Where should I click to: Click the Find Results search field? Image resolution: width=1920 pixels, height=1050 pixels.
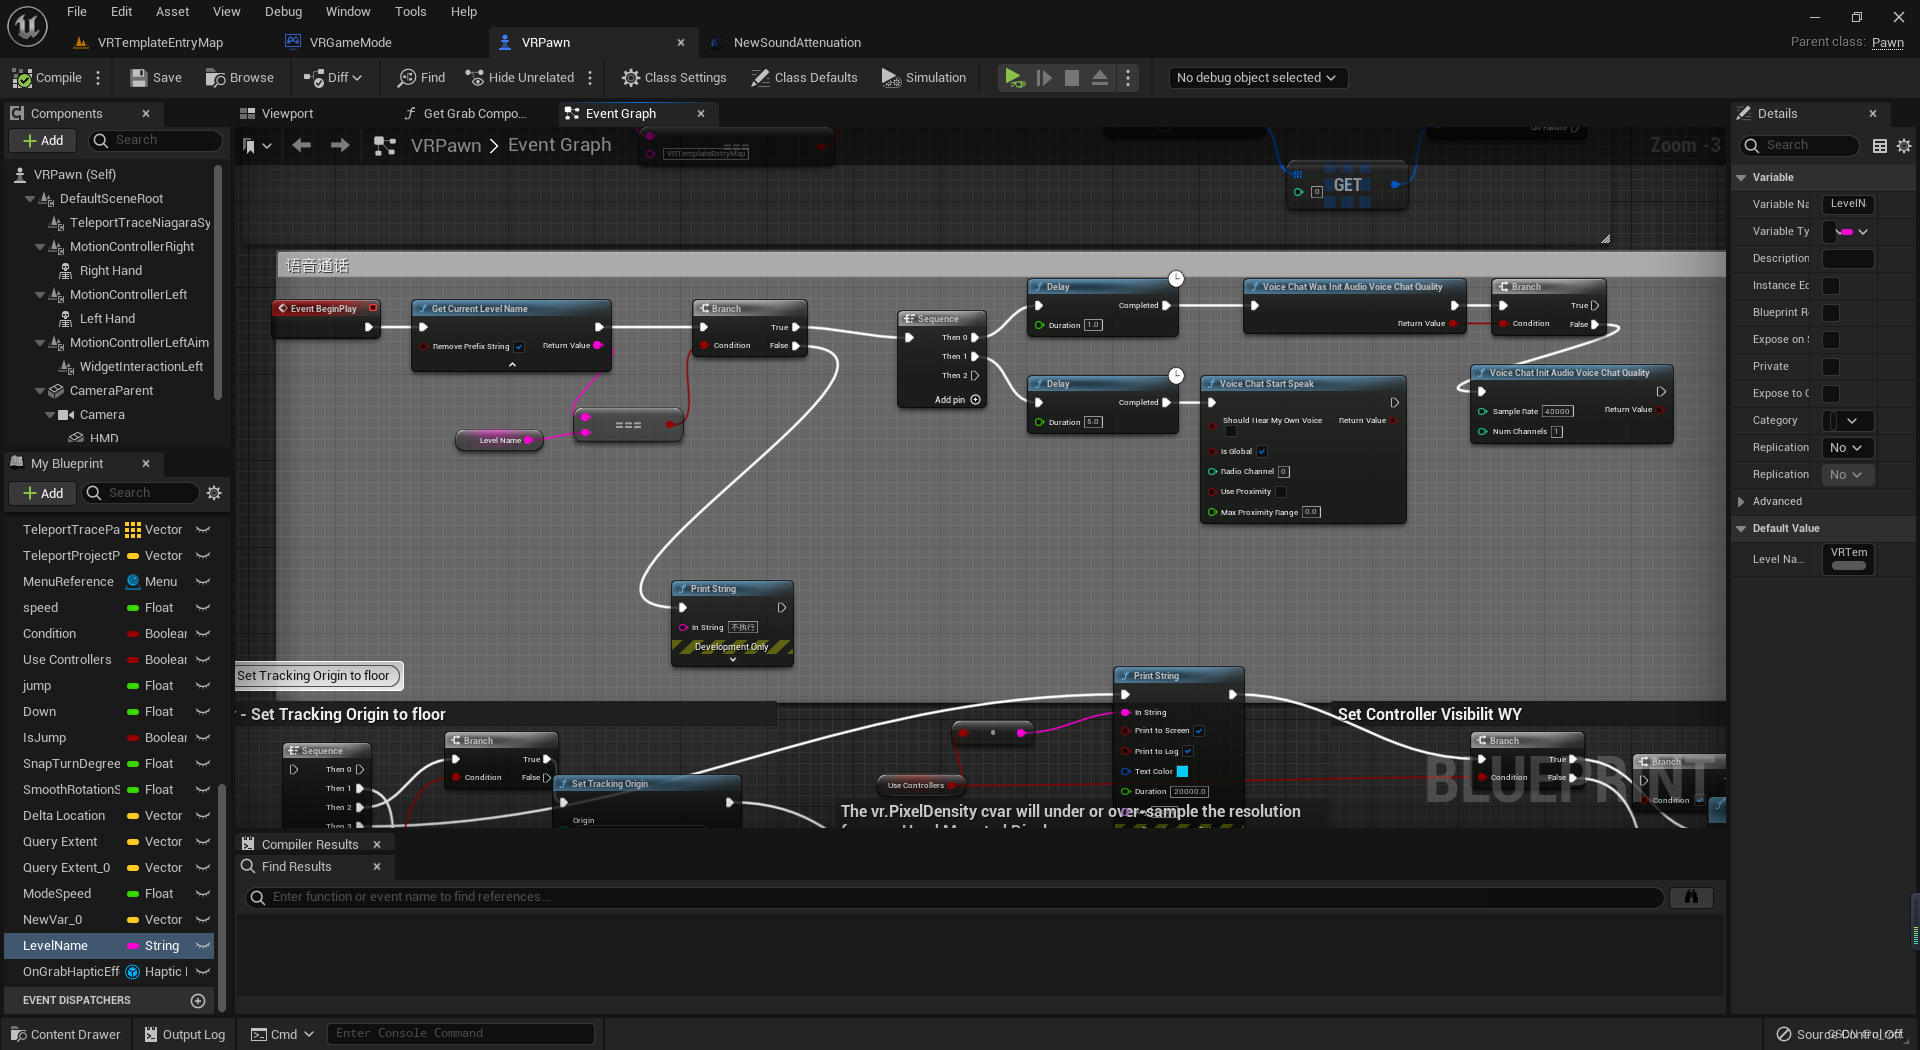pyautogui.click(x=955, y=897)
